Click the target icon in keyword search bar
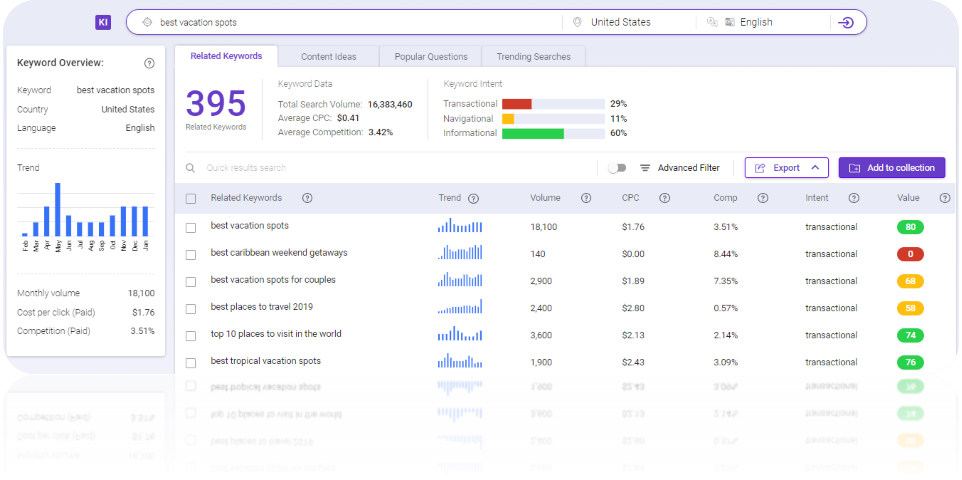The height and width of the screenshot is (480, 962). coord(147,23)
